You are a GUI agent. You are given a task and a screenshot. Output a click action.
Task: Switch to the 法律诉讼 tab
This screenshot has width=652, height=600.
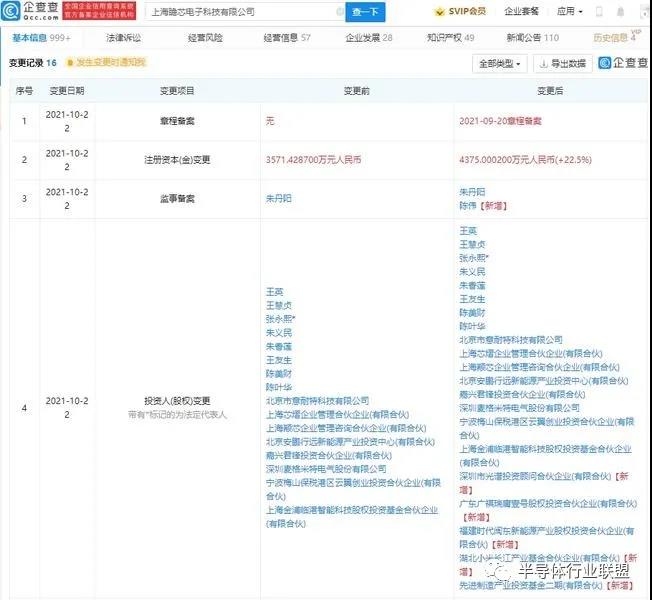[x=123, y=37]
